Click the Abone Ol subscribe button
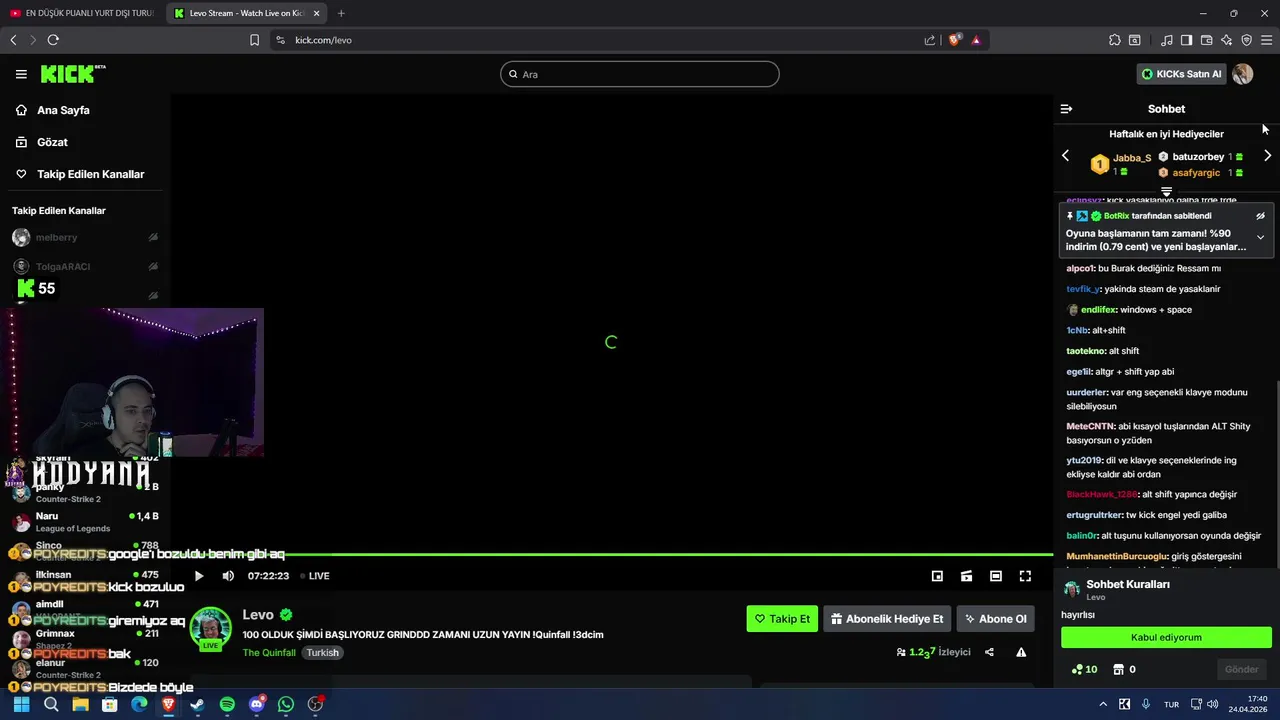Screen dimensions: 1280x720 (x=995, y=619)
